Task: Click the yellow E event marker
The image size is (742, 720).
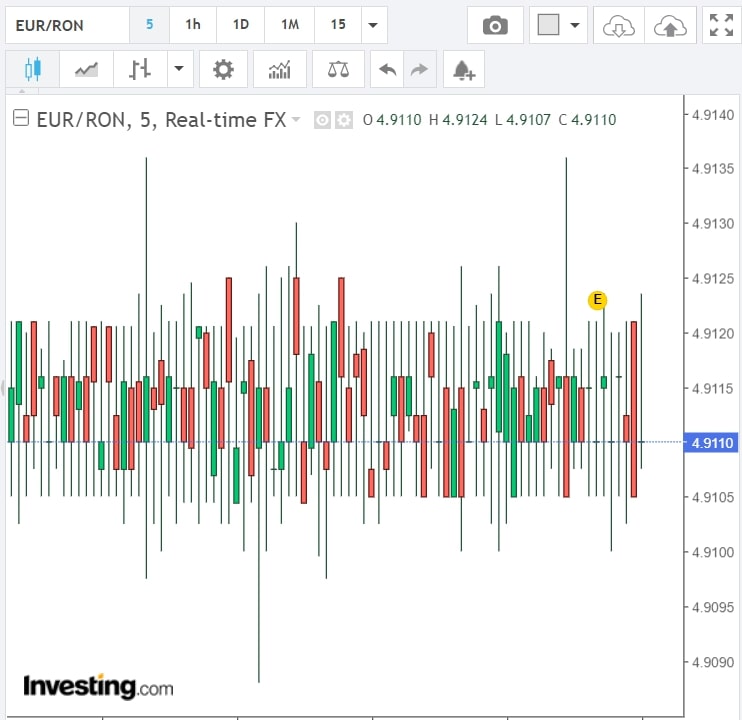Action: pos(597,299)
